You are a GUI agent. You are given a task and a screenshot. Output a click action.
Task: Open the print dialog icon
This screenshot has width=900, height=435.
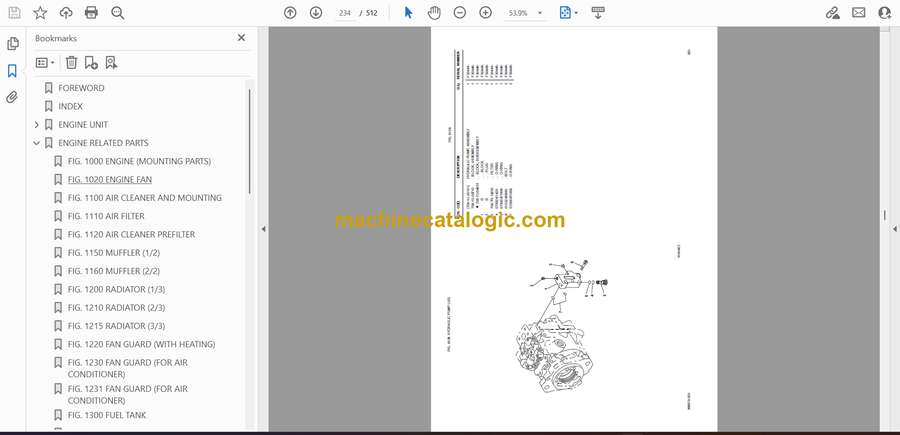[x=91, y=13]
